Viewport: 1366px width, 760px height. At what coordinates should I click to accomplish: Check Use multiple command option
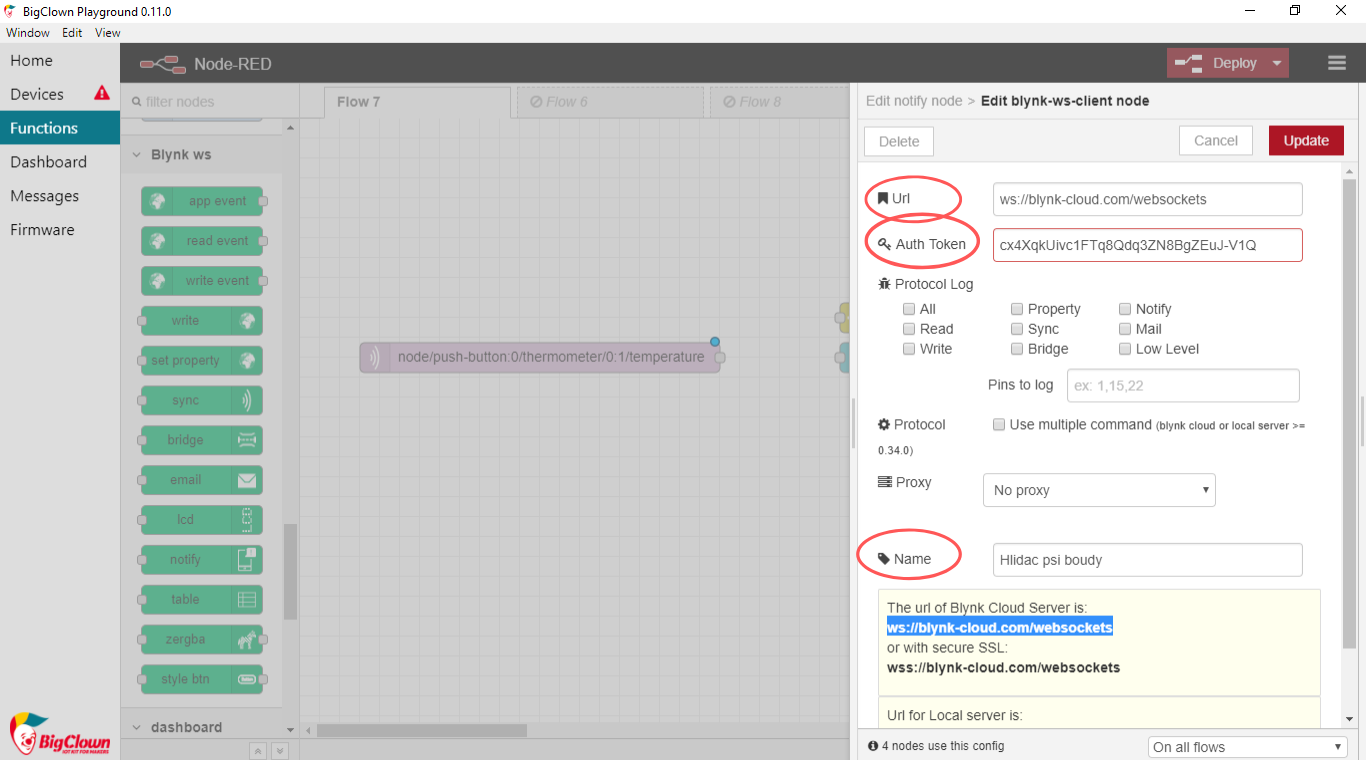[998, 424]
